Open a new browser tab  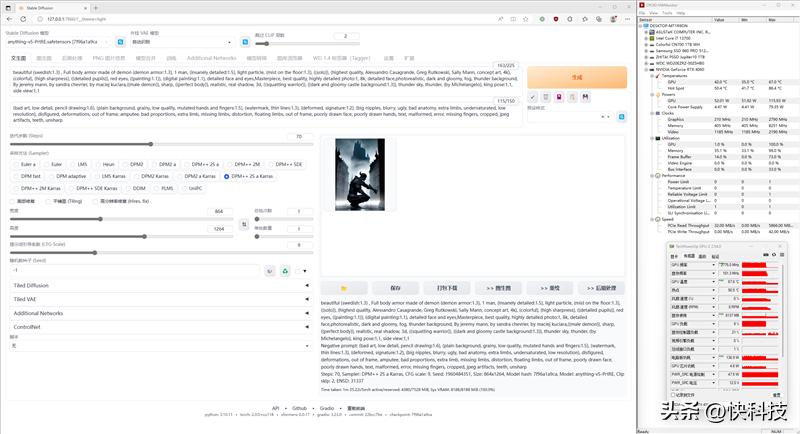(x=95, y=8)
